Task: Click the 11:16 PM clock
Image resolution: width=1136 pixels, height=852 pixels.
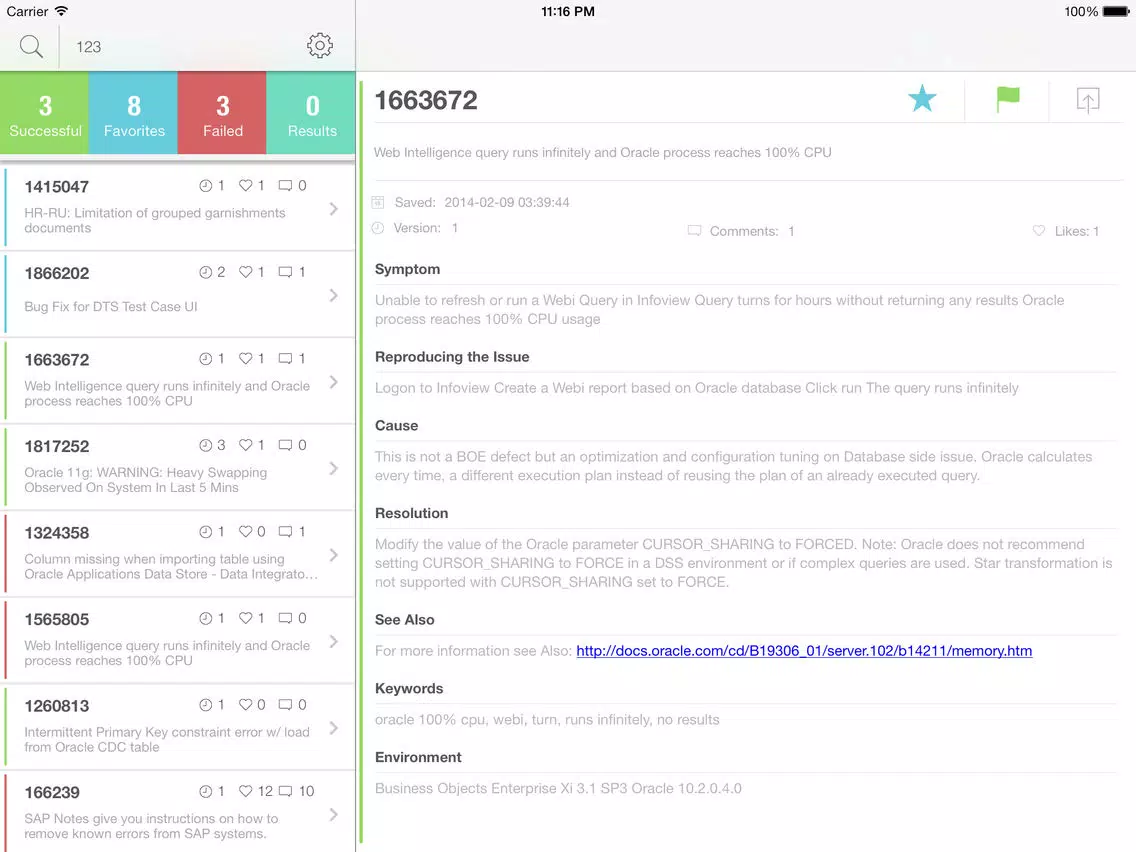Action: tap(568, 12)
